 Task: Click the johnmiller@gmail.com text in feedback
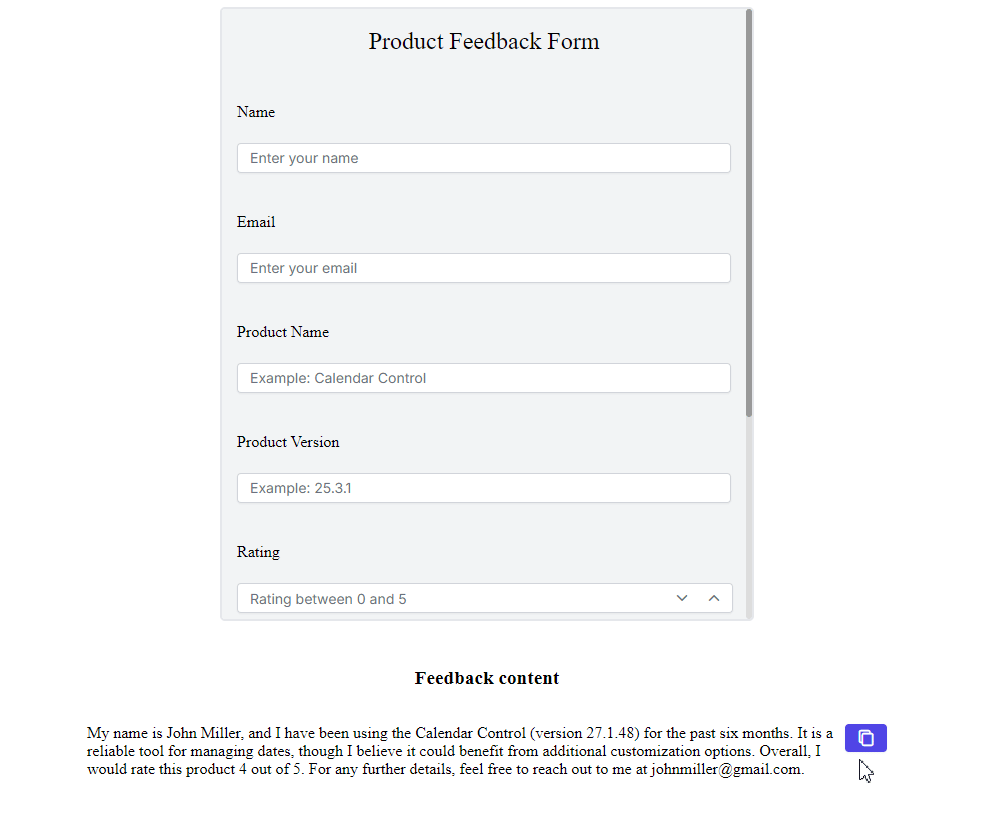click(725, 769)
